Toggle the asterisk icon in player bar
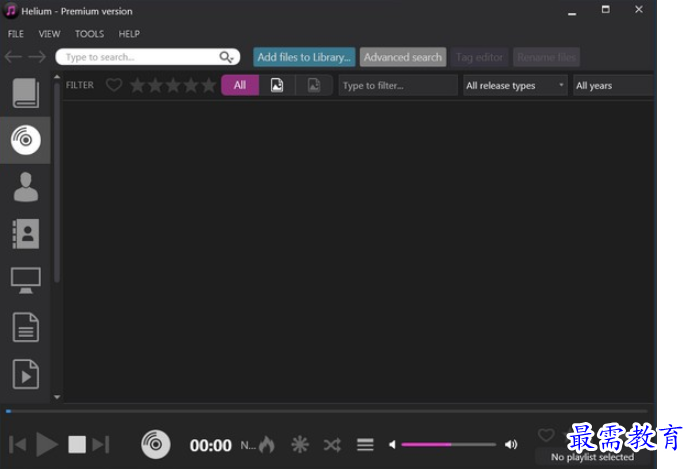The image size is (691, 469). click(x=300, y=444)
